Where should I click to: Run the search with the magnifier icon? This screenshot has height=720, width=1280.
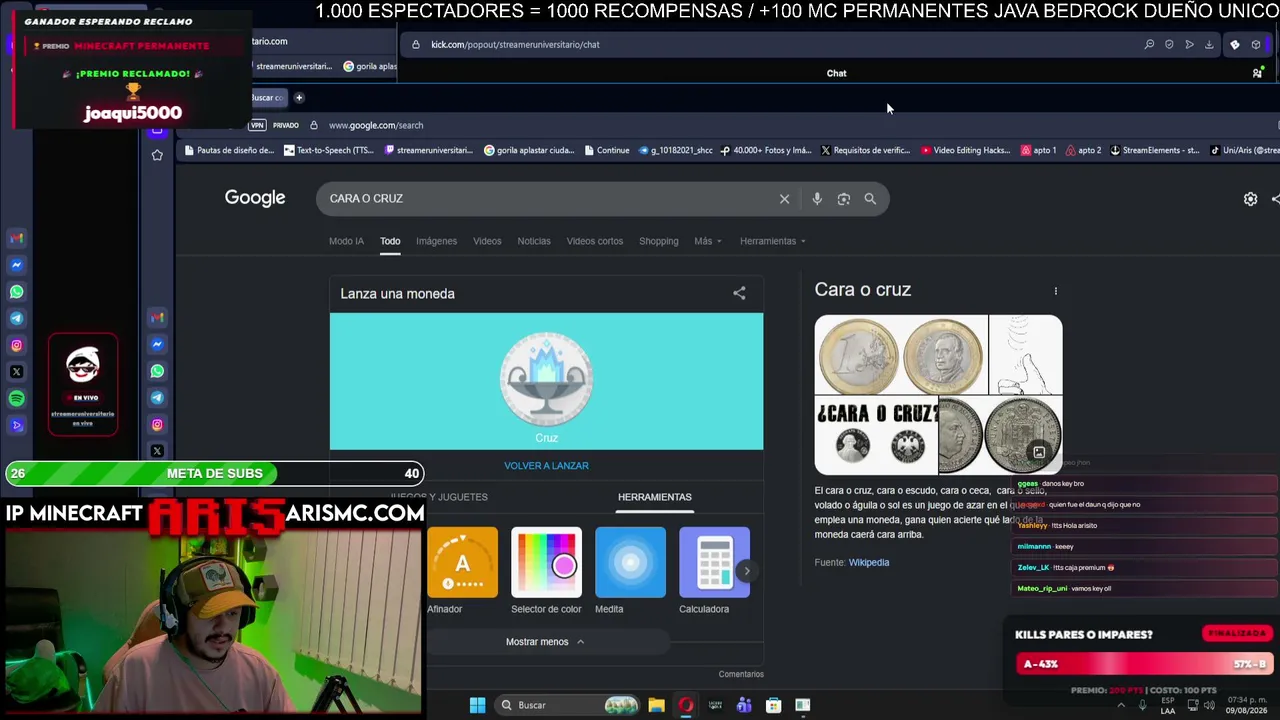870,199
